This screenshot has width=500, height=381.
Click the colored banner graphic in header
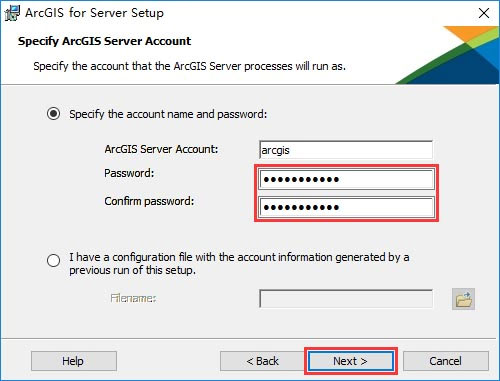[447, 55]
